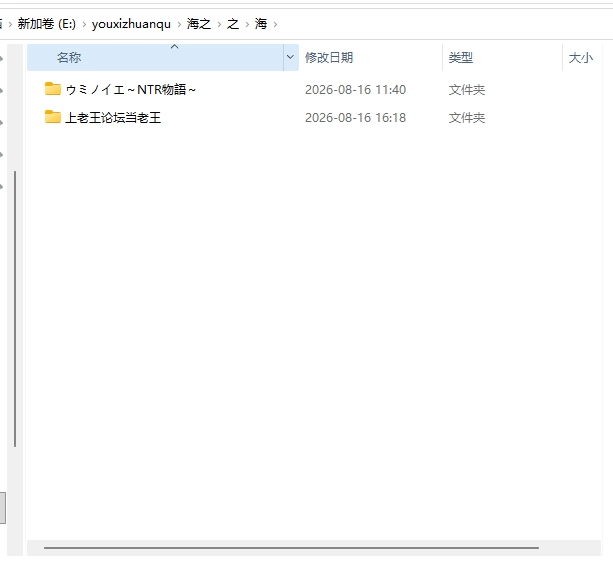Screen dimensions: 613x565
Task: Click 文件夹 type of ウミノイエ row
Action: click(467, 90)
